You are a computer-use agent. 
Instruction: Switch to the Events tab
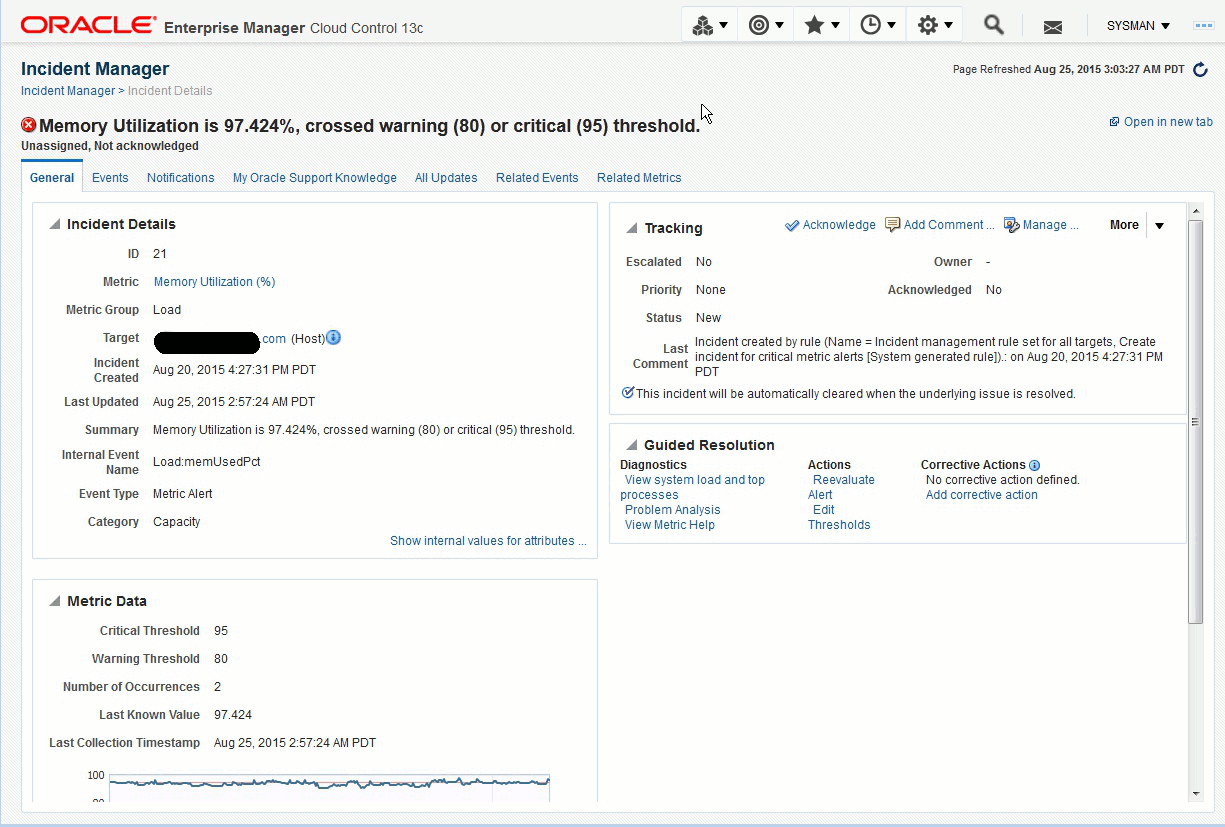110,178
